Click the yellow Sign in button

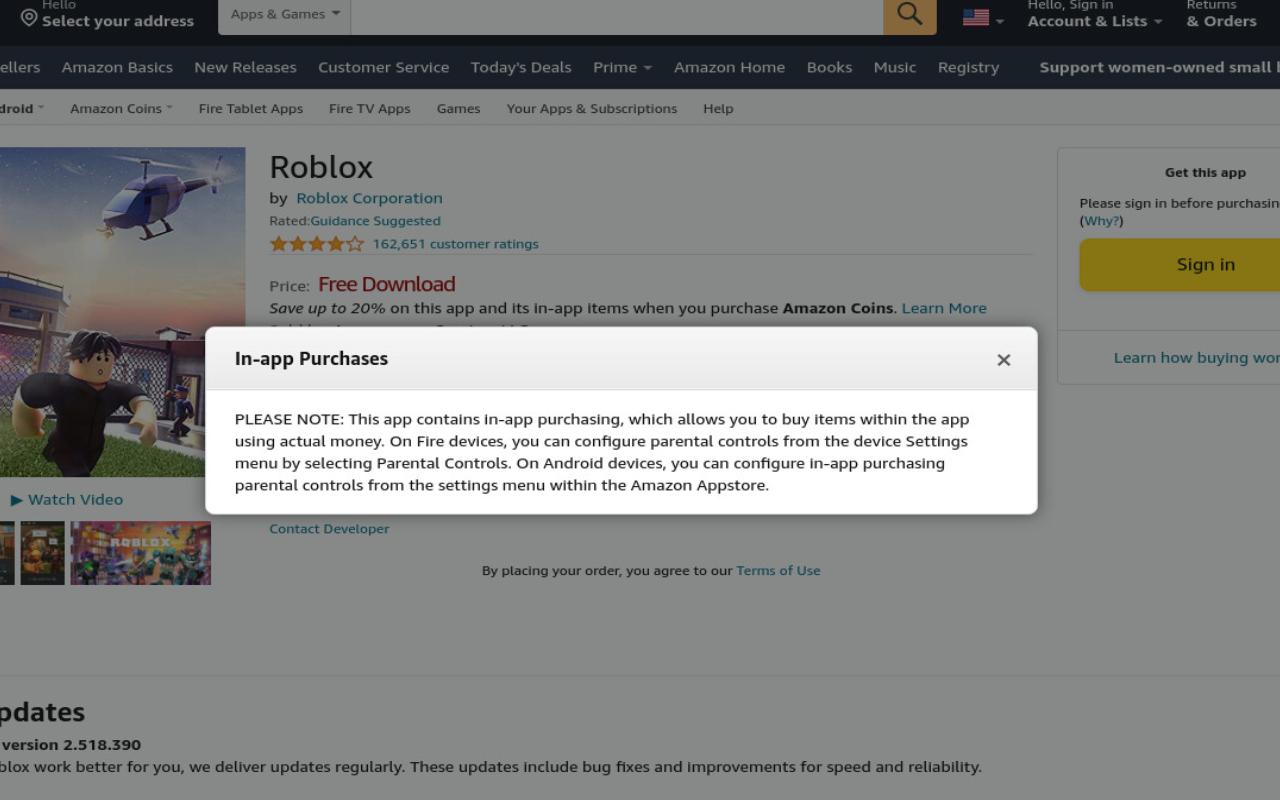1180,265
